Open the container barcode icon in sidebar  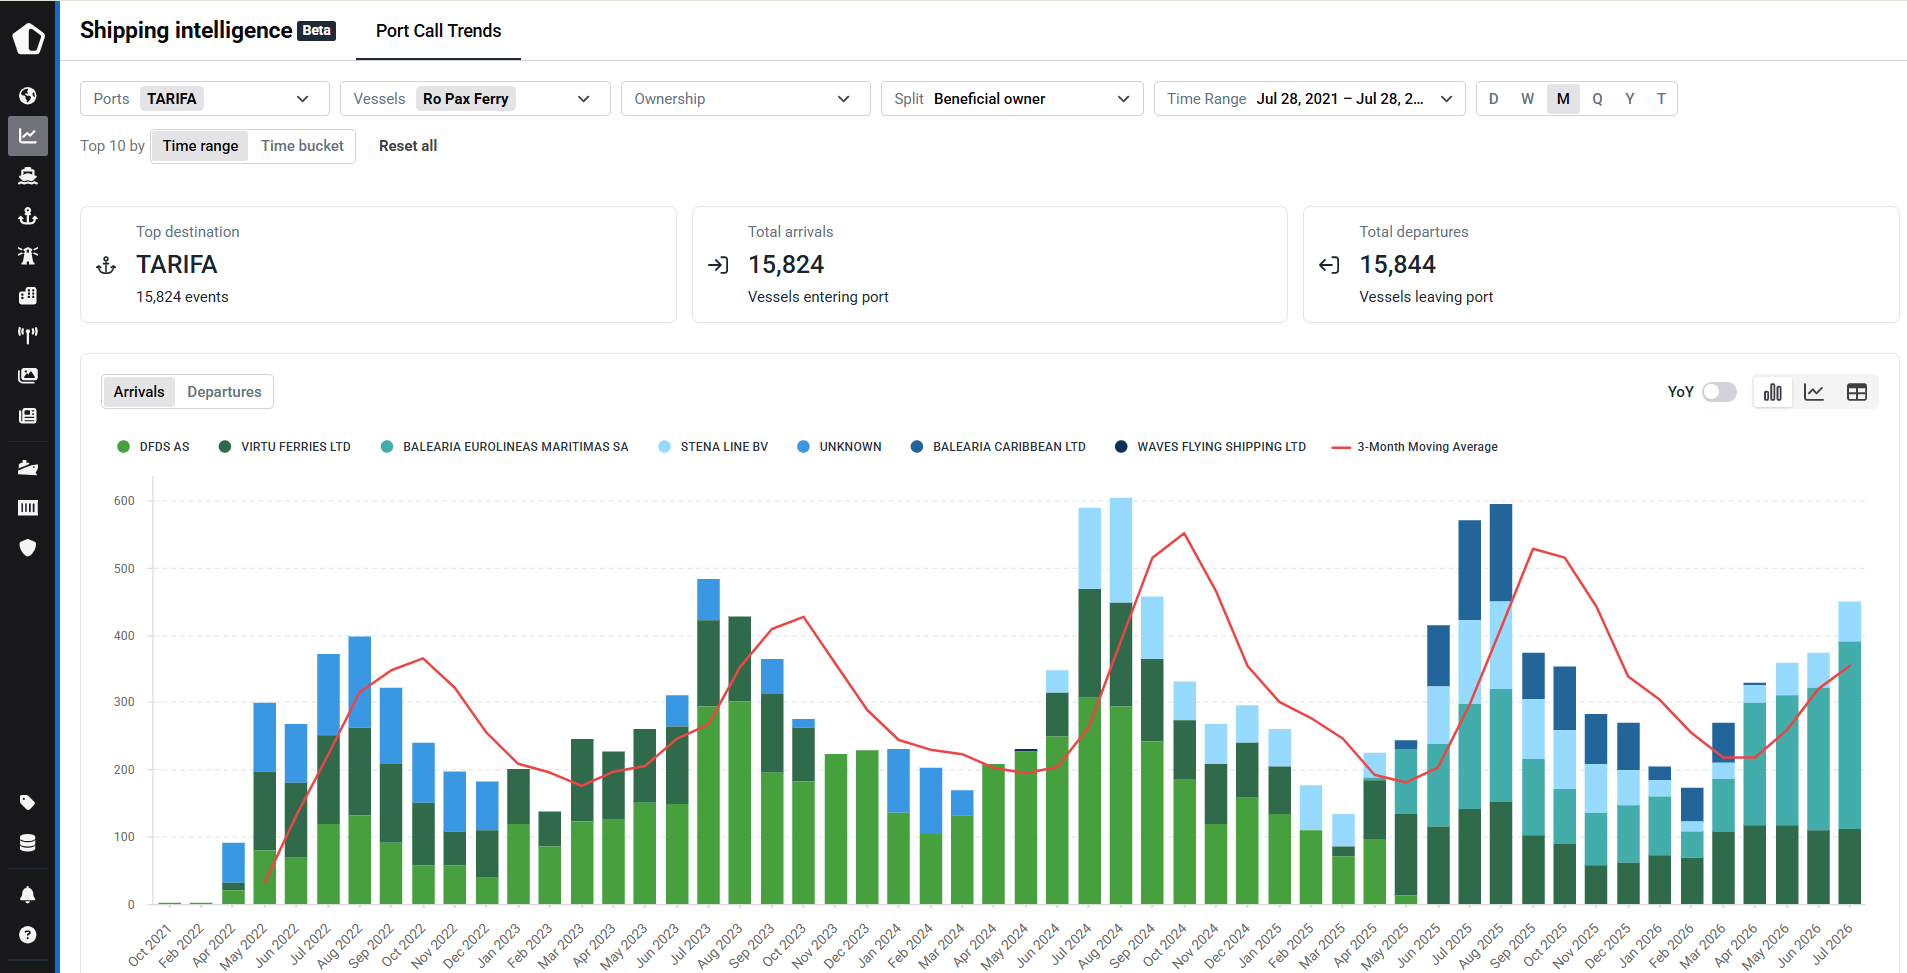click(x=28, y=508)
